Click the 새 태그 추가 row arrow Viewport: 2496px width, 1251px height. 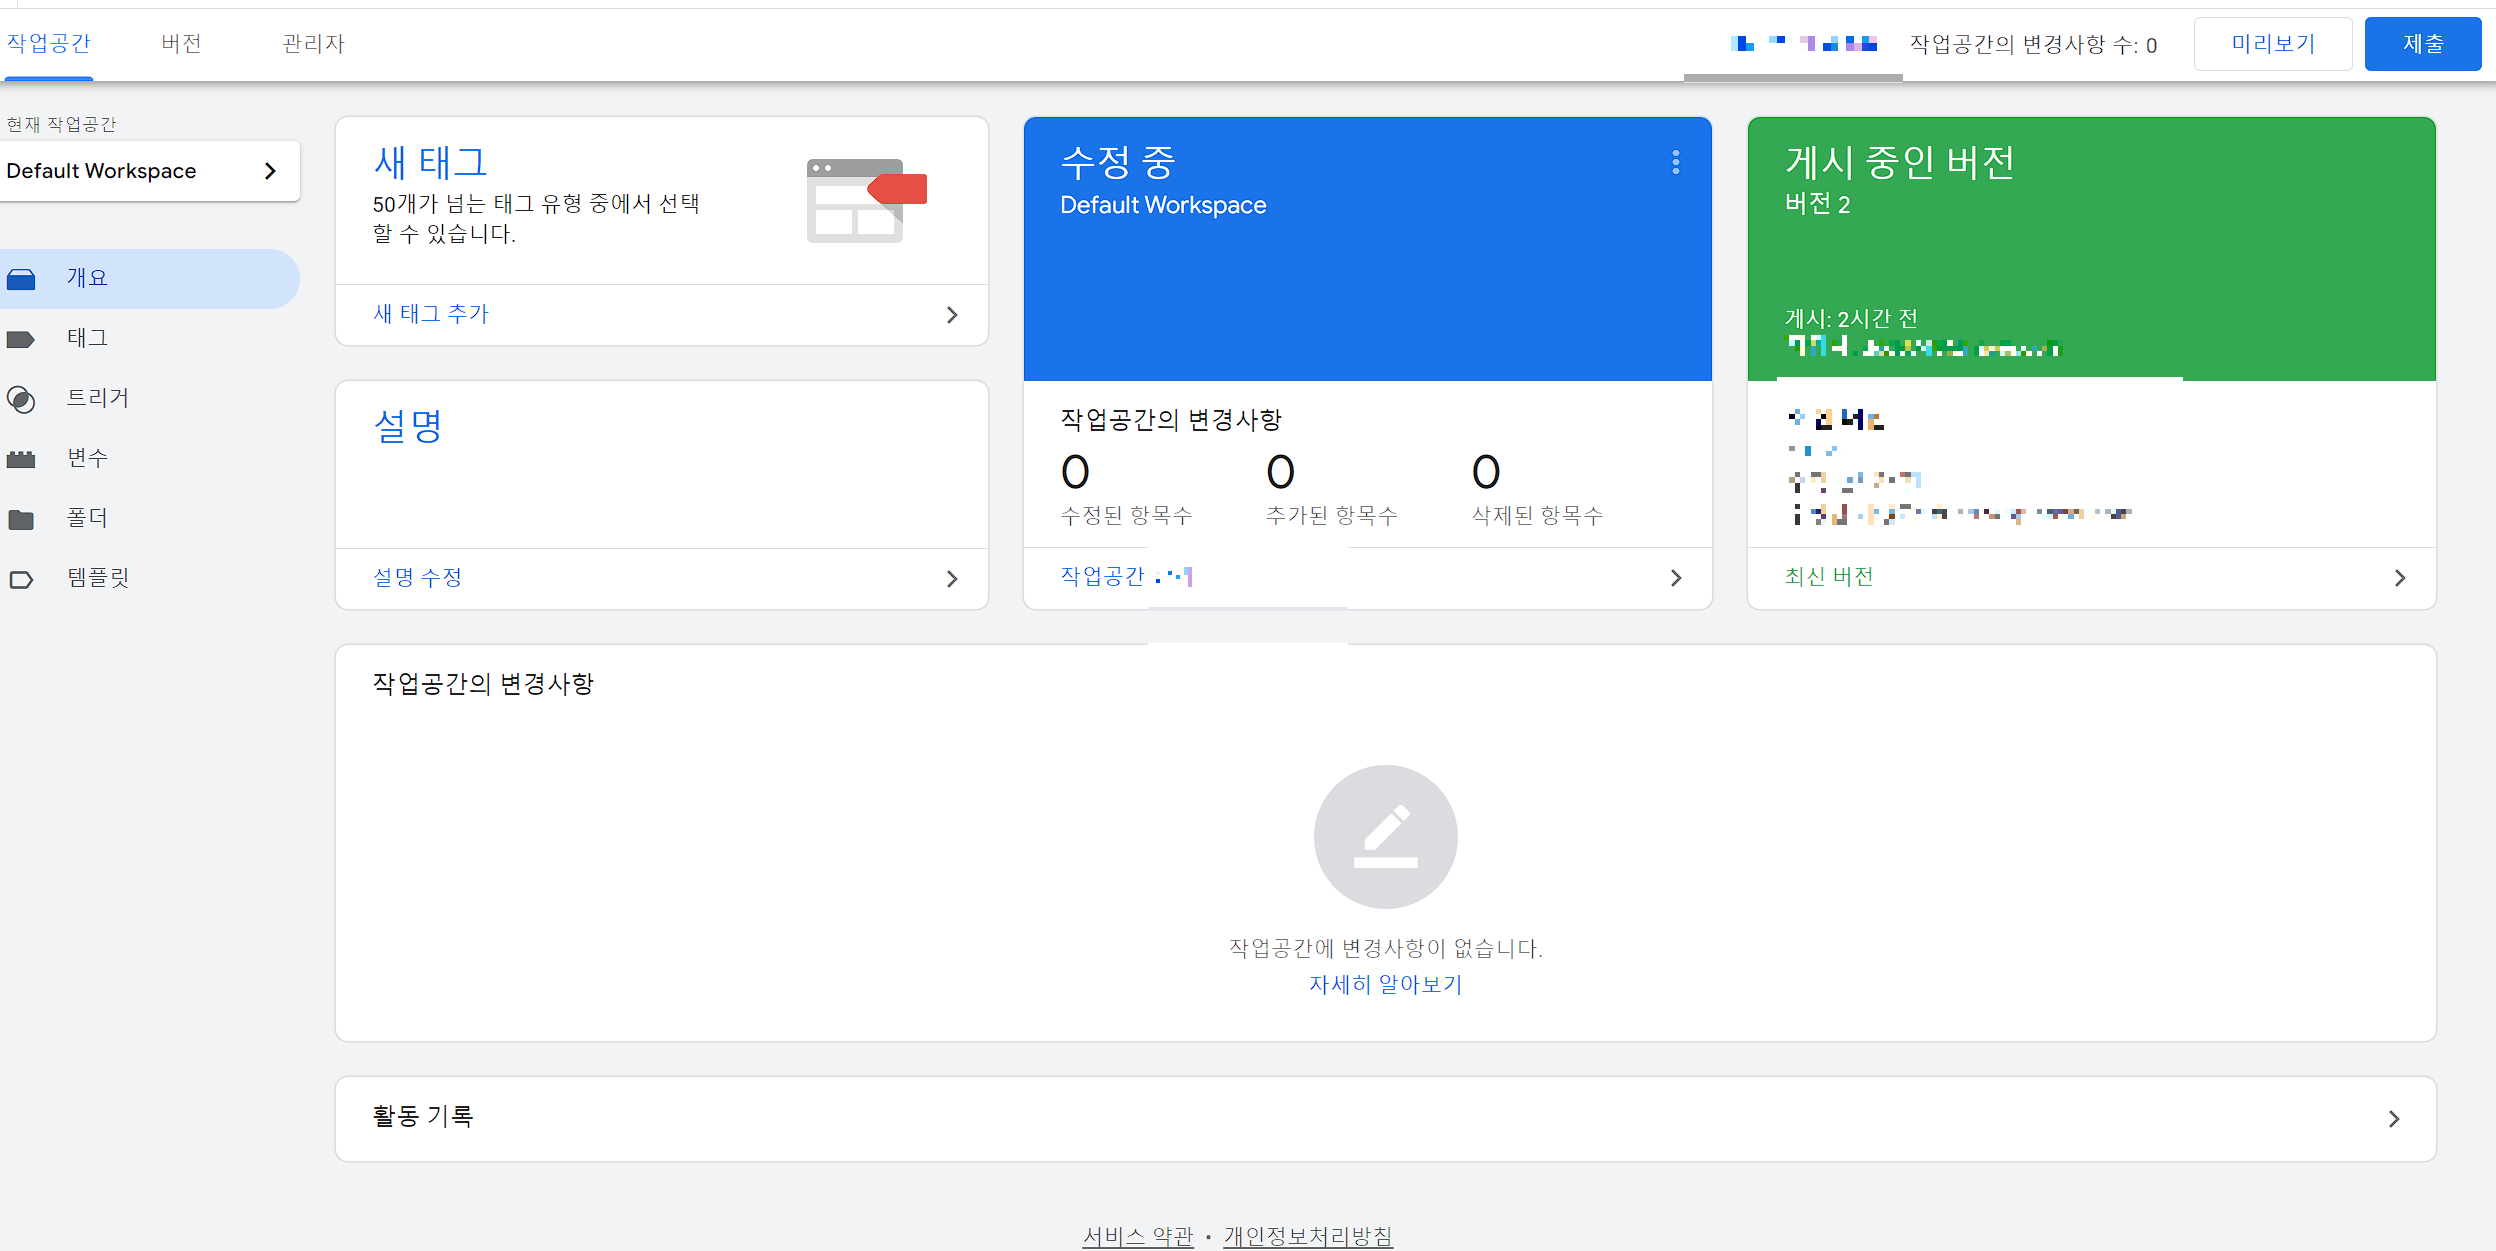click(951, 315)
